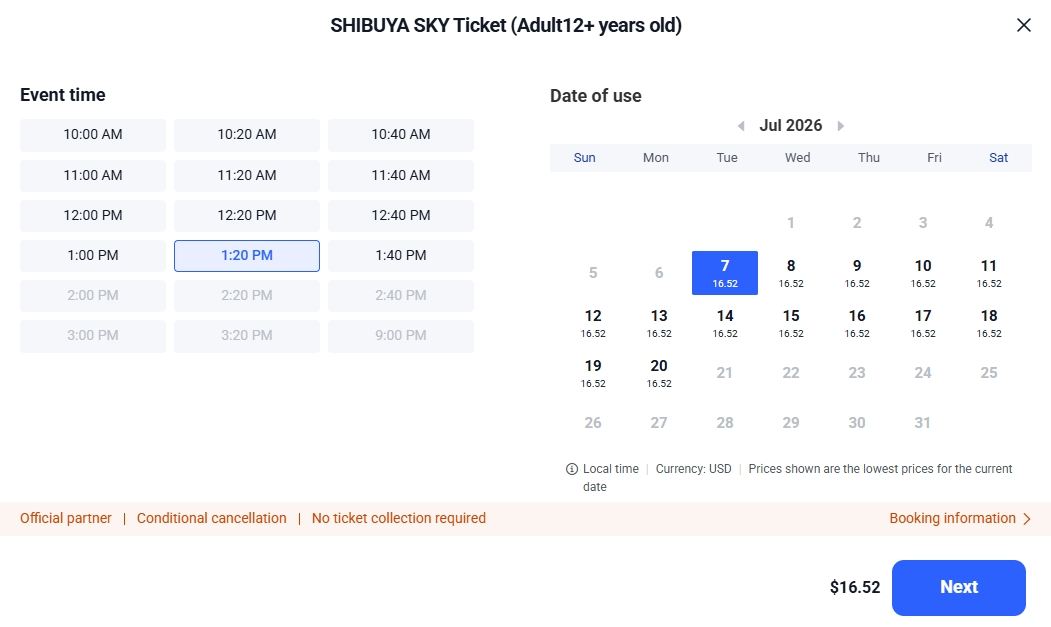Viewport: 1051px width, 627px height.
Task: Click the $16.52 total price
Action: (855, 587)
